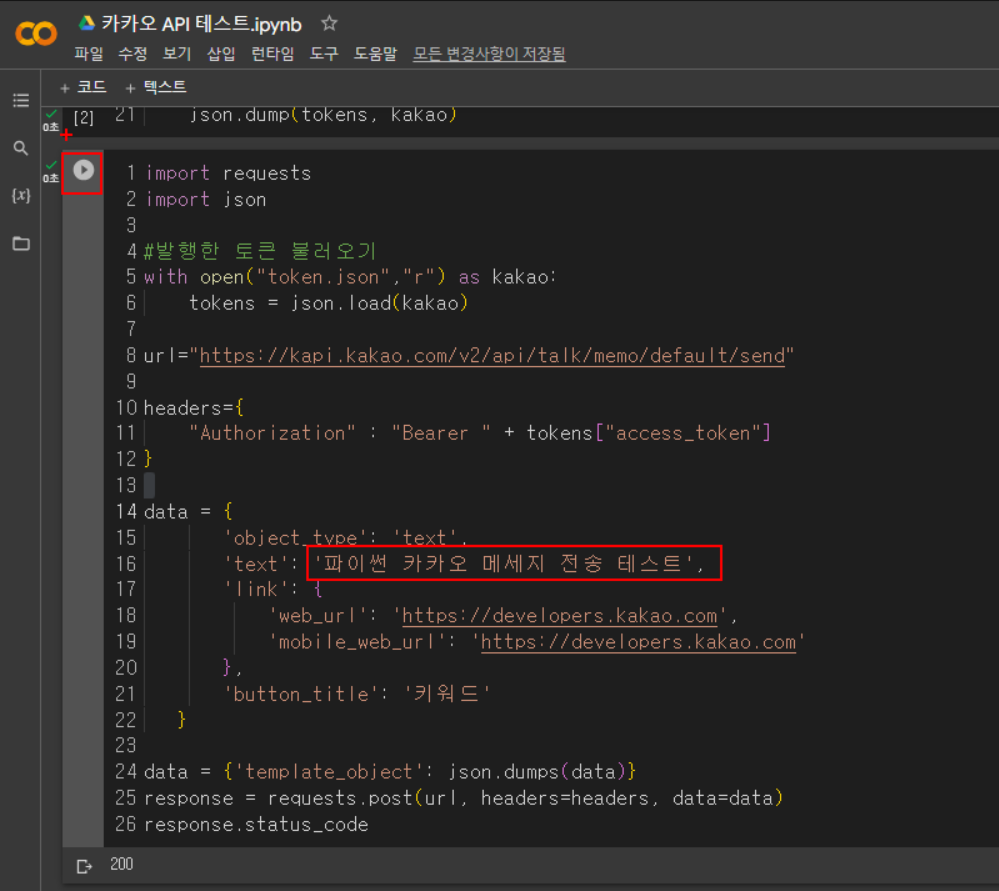
Task: Open the table of contents sidebar icon
Action: tap(21, 100)
